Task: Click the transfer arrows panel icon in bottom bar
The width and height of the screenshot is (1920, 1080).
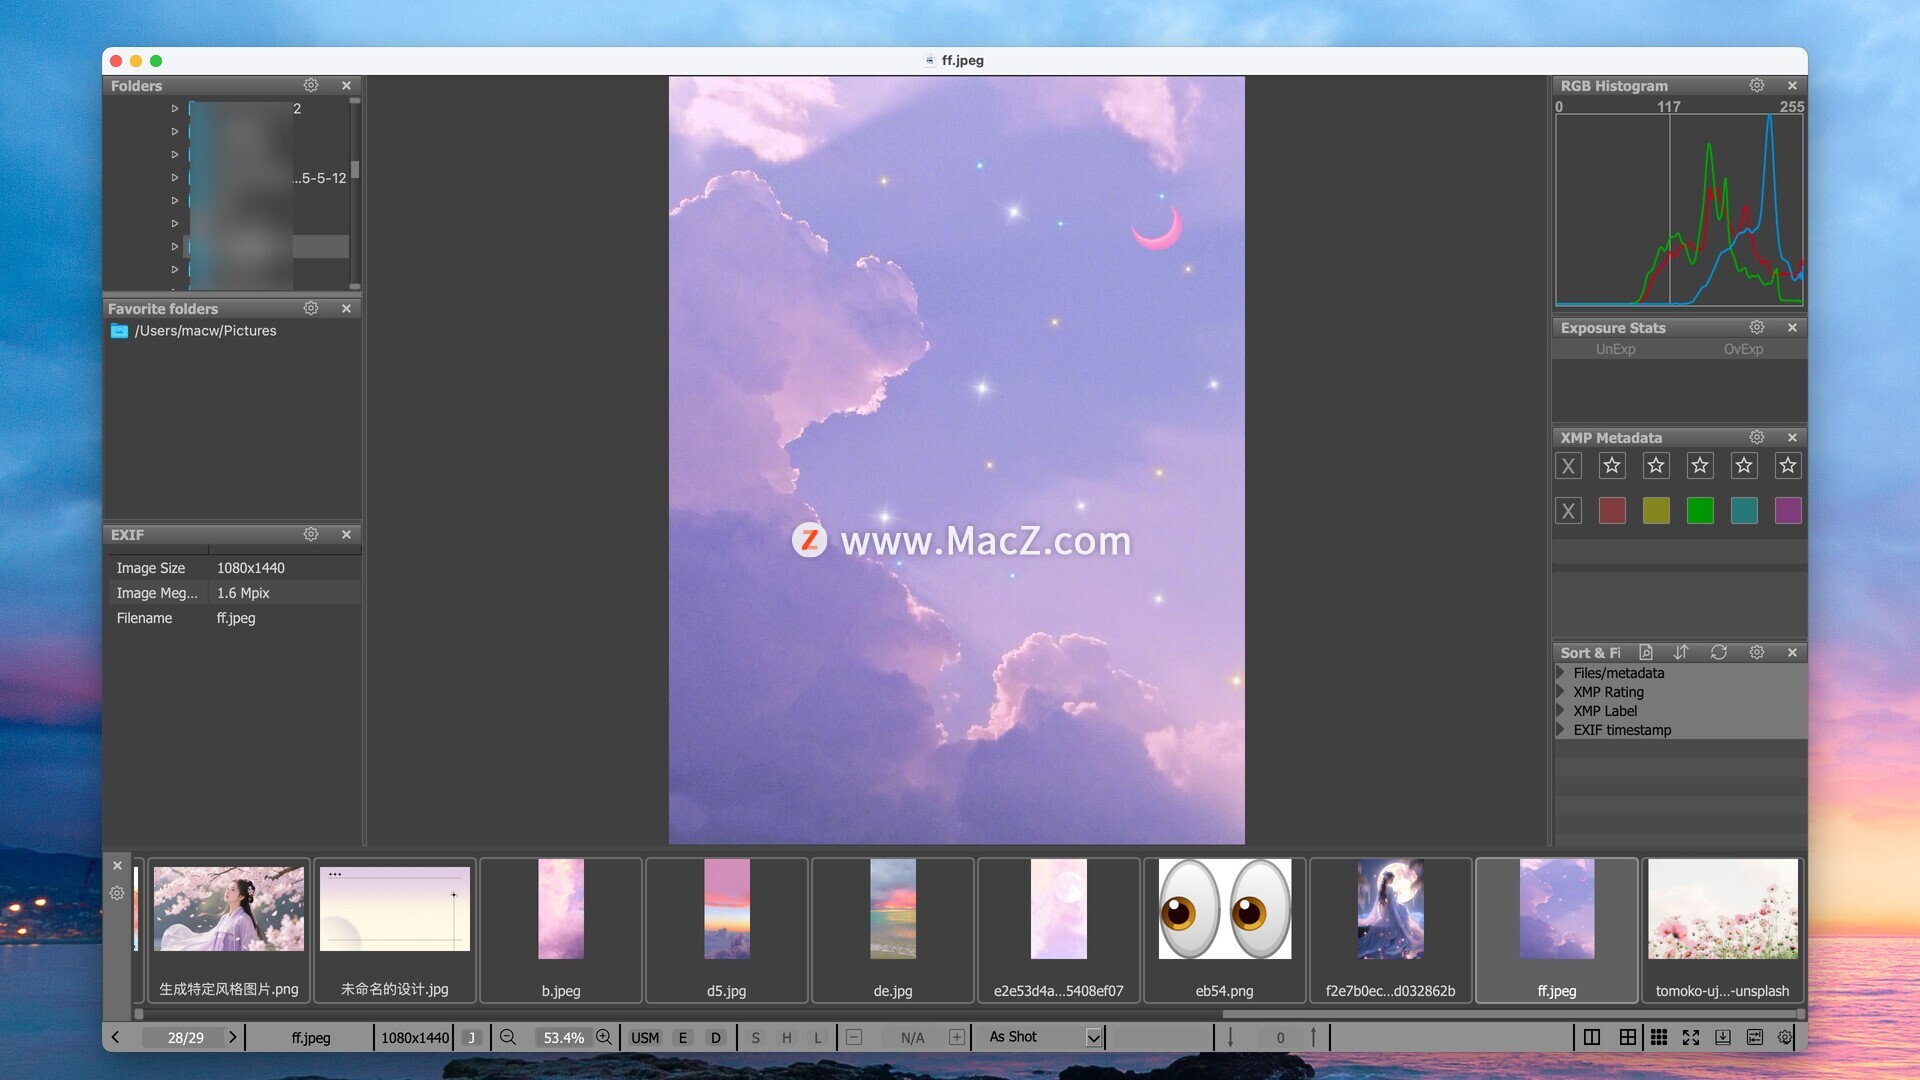Action: pos(1755,1037)
